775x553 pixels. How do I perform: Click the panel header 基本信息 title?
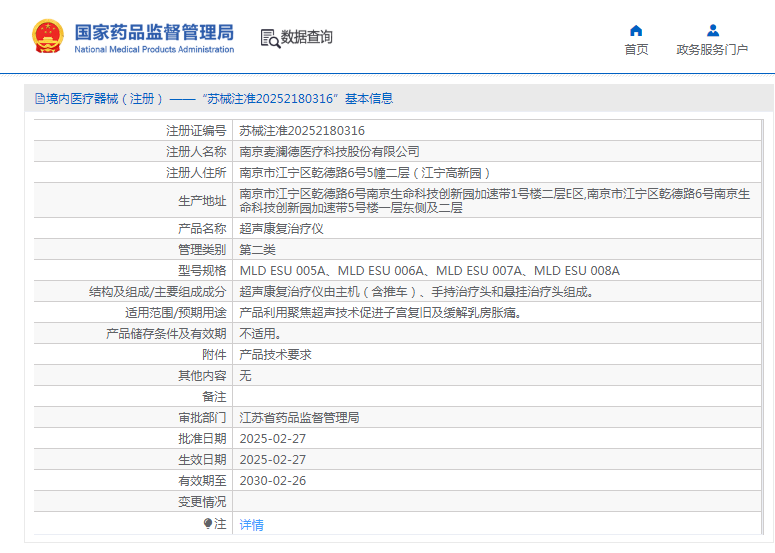tap(368, 99)
